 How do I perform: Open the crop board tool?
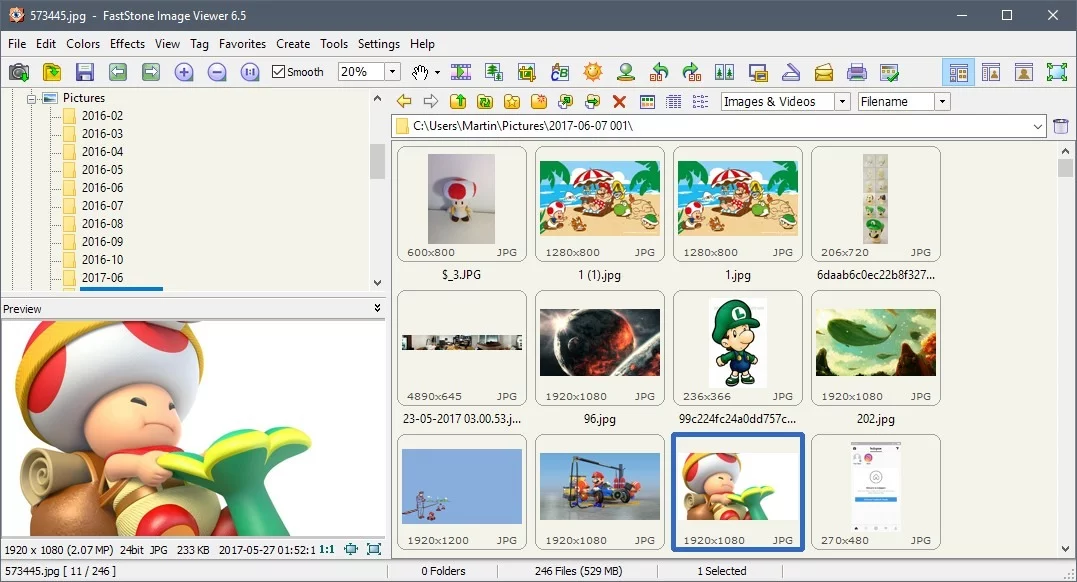pos(526,72)
